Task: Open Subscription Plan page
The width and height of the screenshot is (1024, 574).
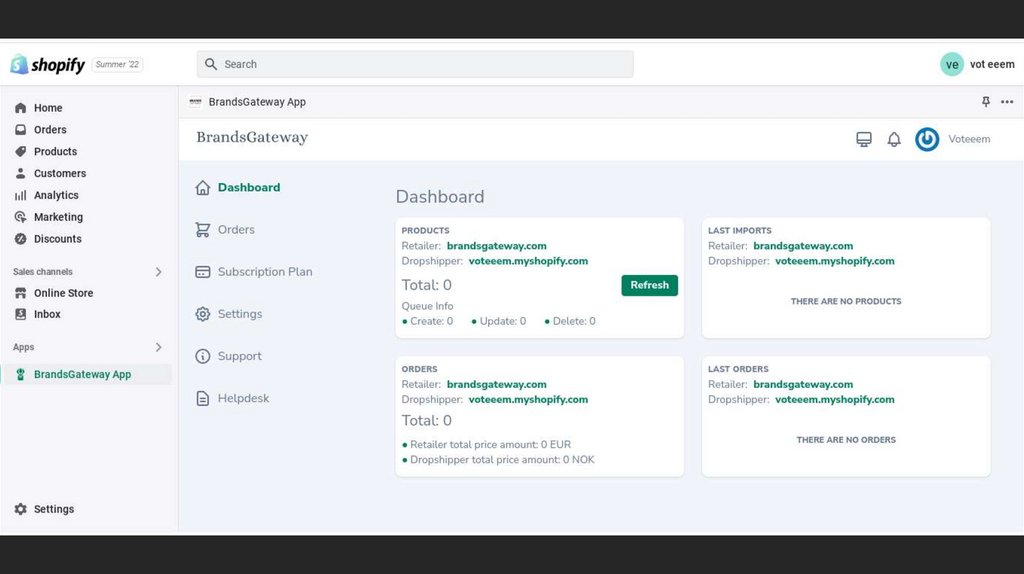Action: 264,272
